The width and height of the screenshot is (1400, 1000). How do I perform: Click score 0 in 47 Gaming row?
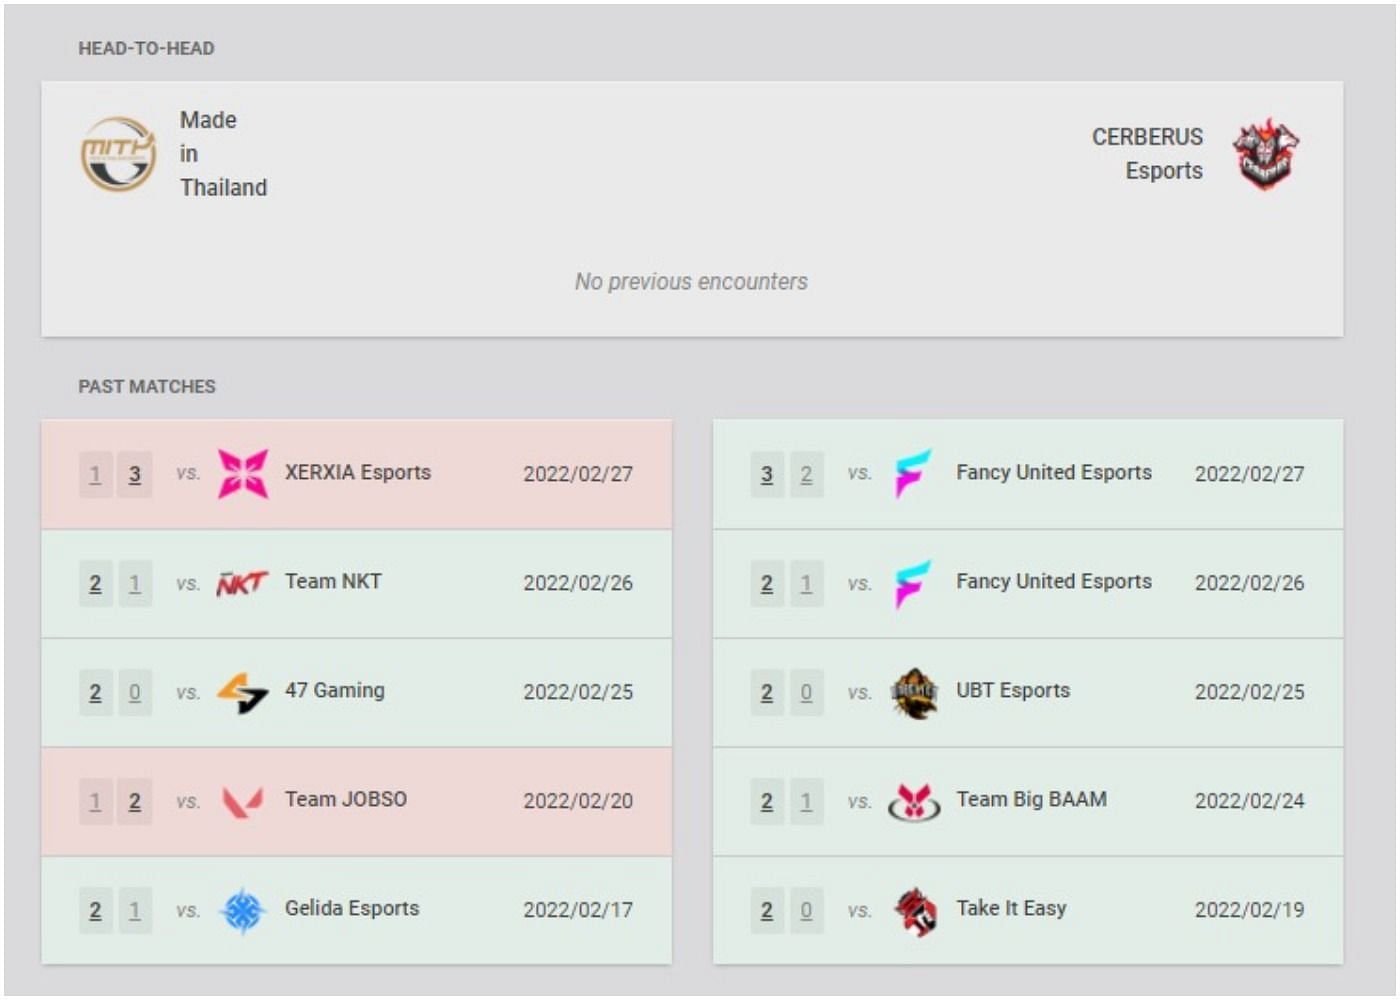tap(135, 692)
